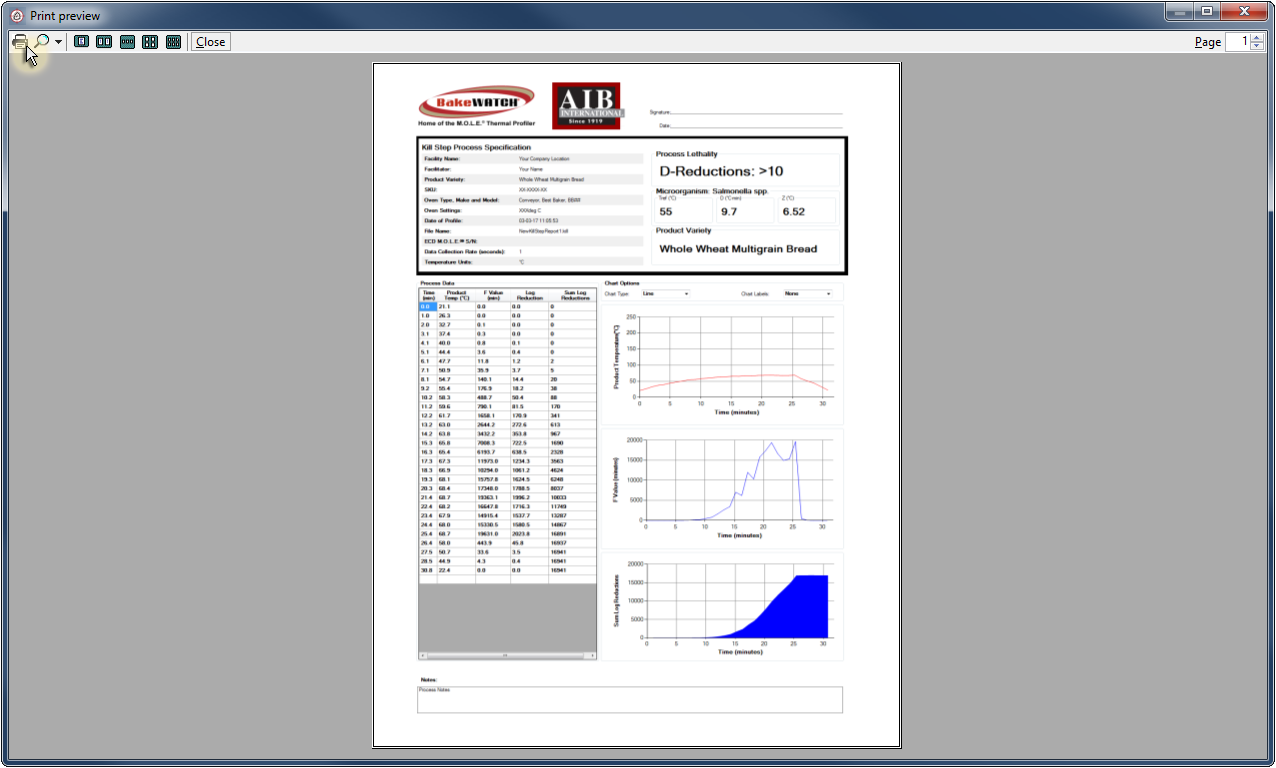Click the Print preview title bar app icon
The height and width of the screenshot is (768, 1276).
[15, 15]
